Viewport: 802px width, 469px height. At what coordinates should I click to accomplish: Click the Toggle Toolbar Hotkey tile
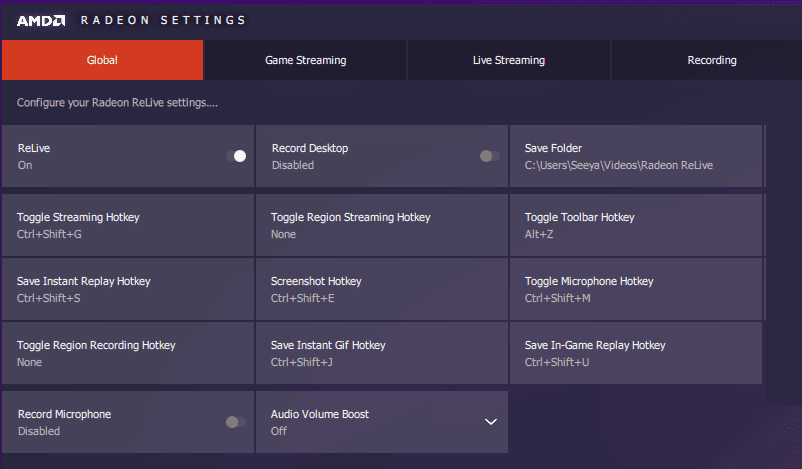coord(636,225)
